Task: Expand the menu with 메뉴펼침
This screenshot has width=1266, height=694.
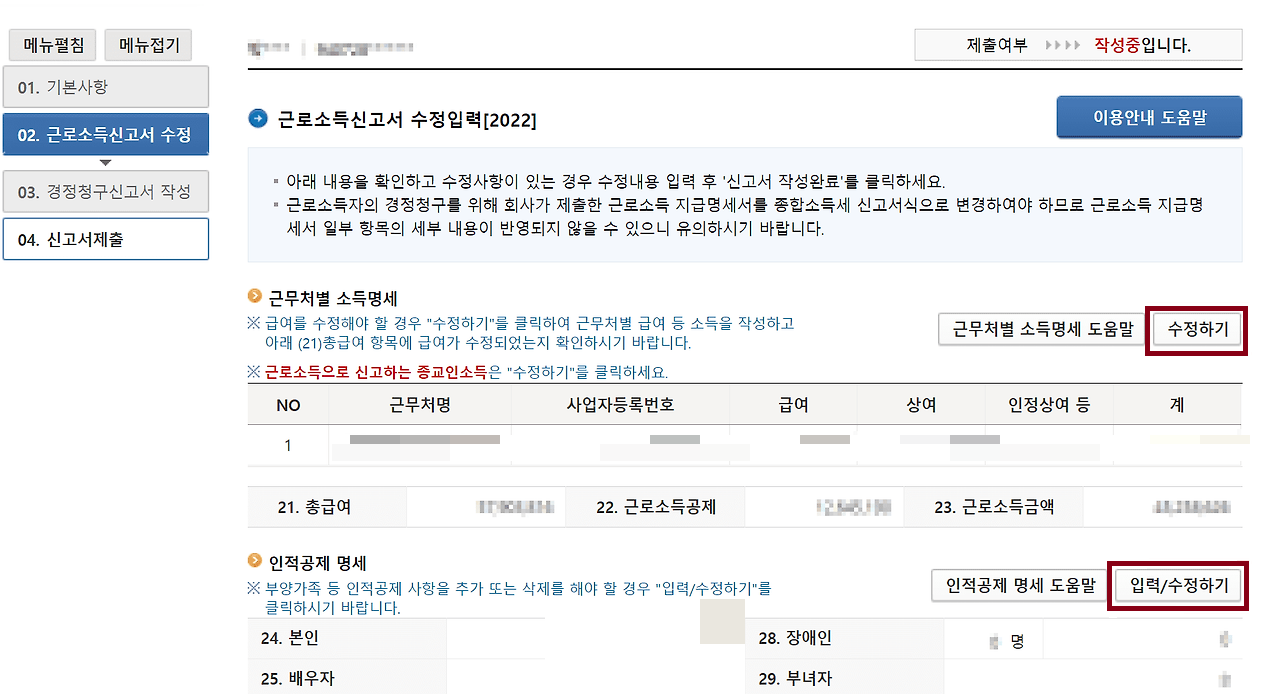Action: click(52, 44)
